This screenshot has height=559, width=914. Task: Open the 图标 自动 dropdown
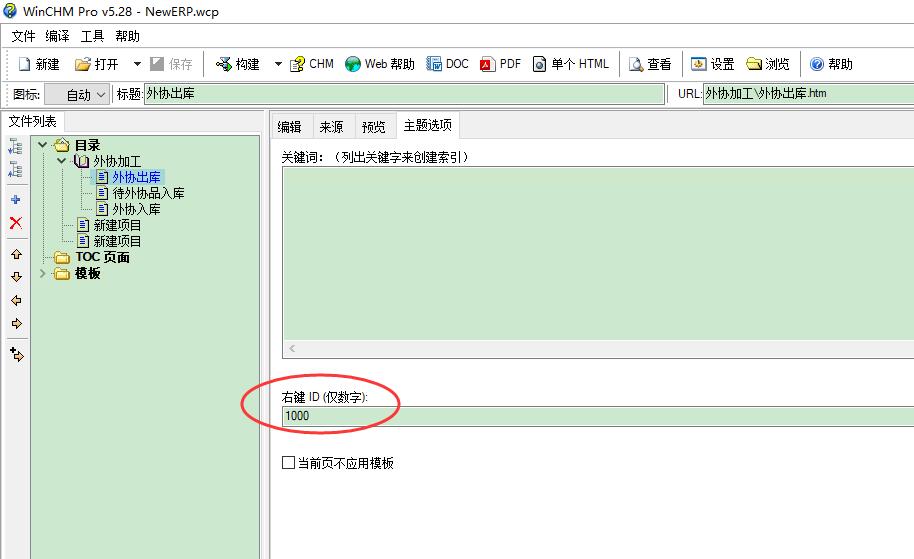click(77, 94)
